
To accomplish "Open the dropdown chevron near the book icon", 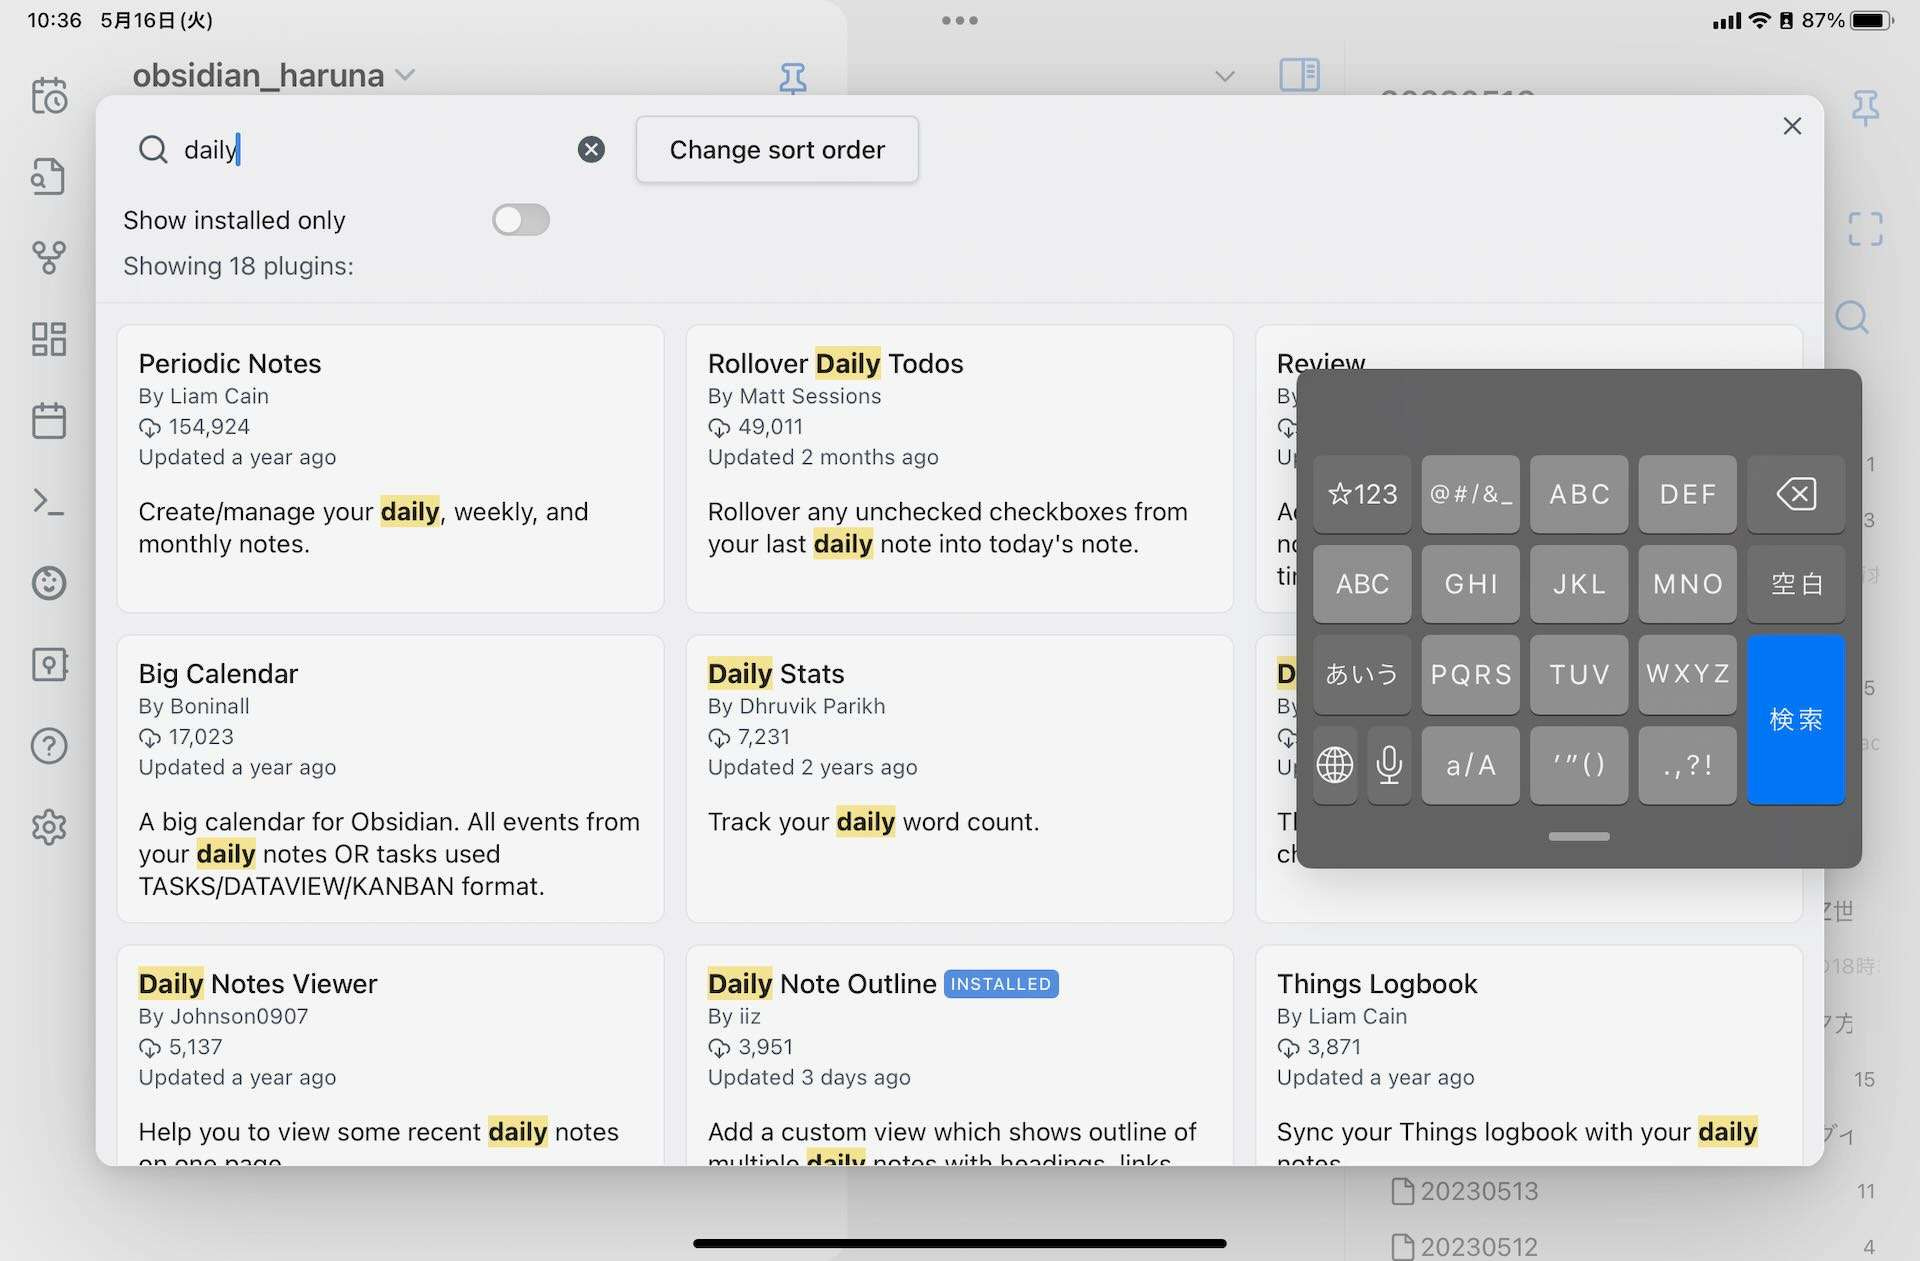I will [x=1224, y=75].
